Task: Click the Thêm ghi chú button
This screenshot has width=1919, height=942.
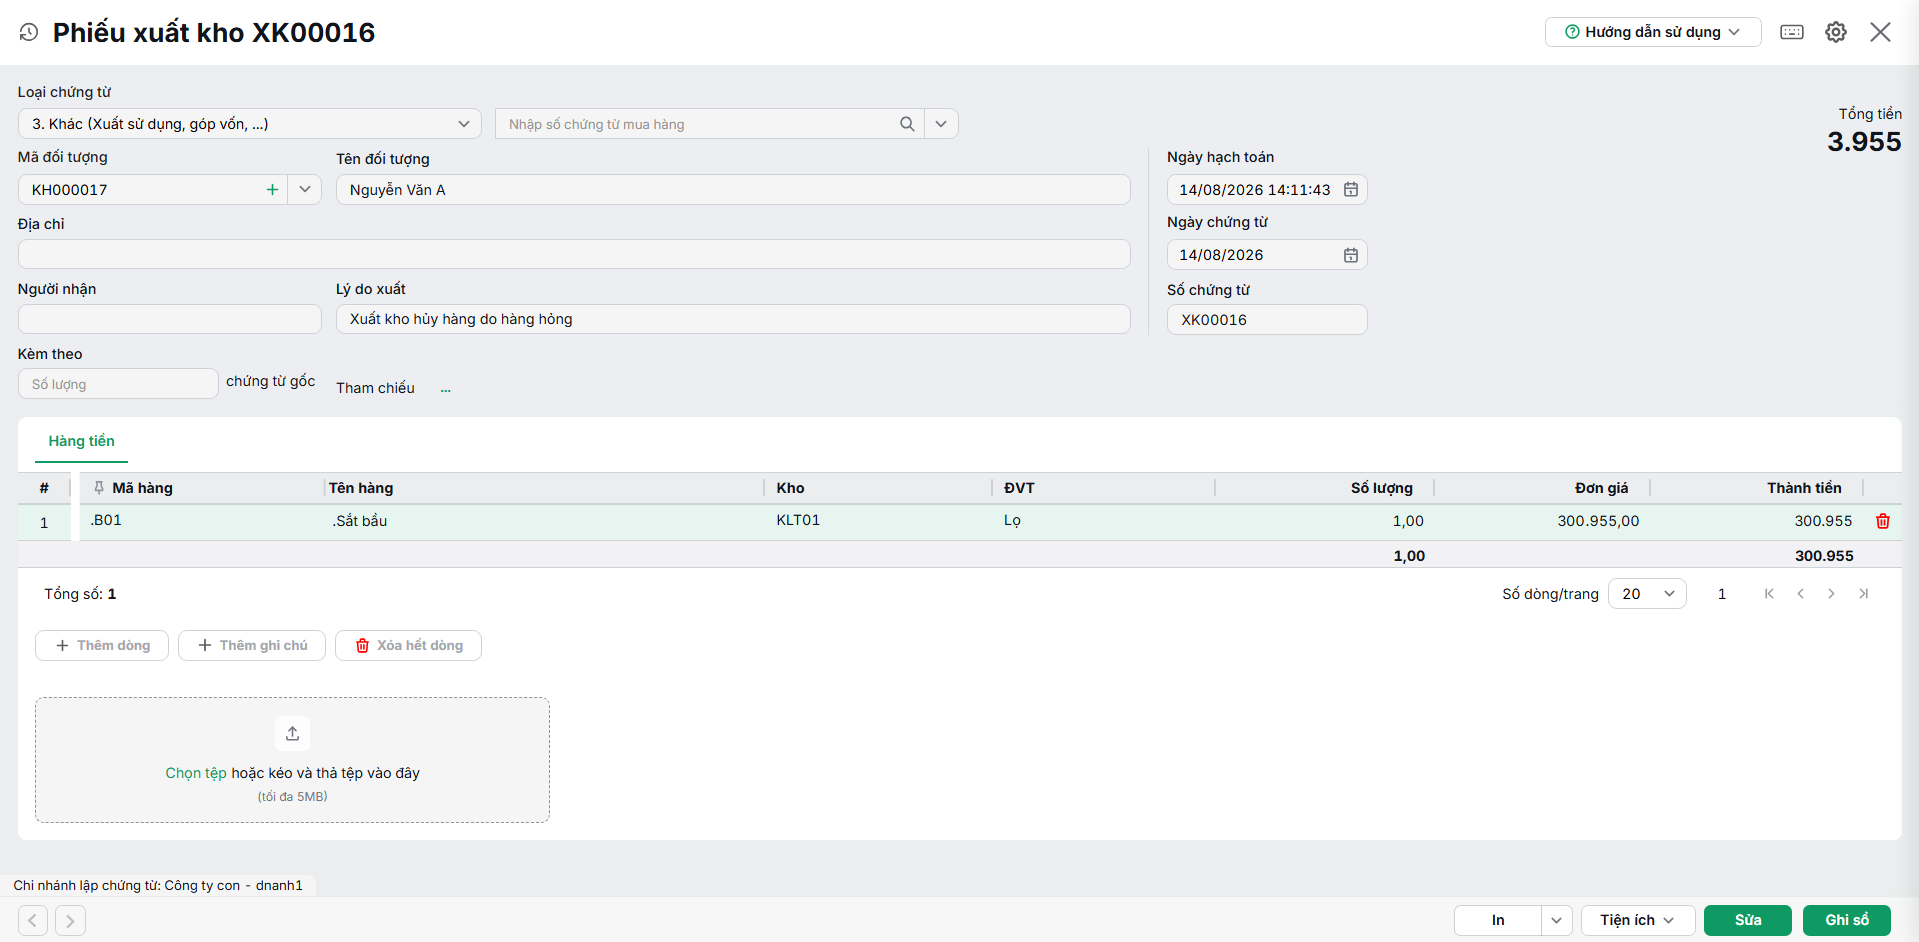Action: pos(252,645)
